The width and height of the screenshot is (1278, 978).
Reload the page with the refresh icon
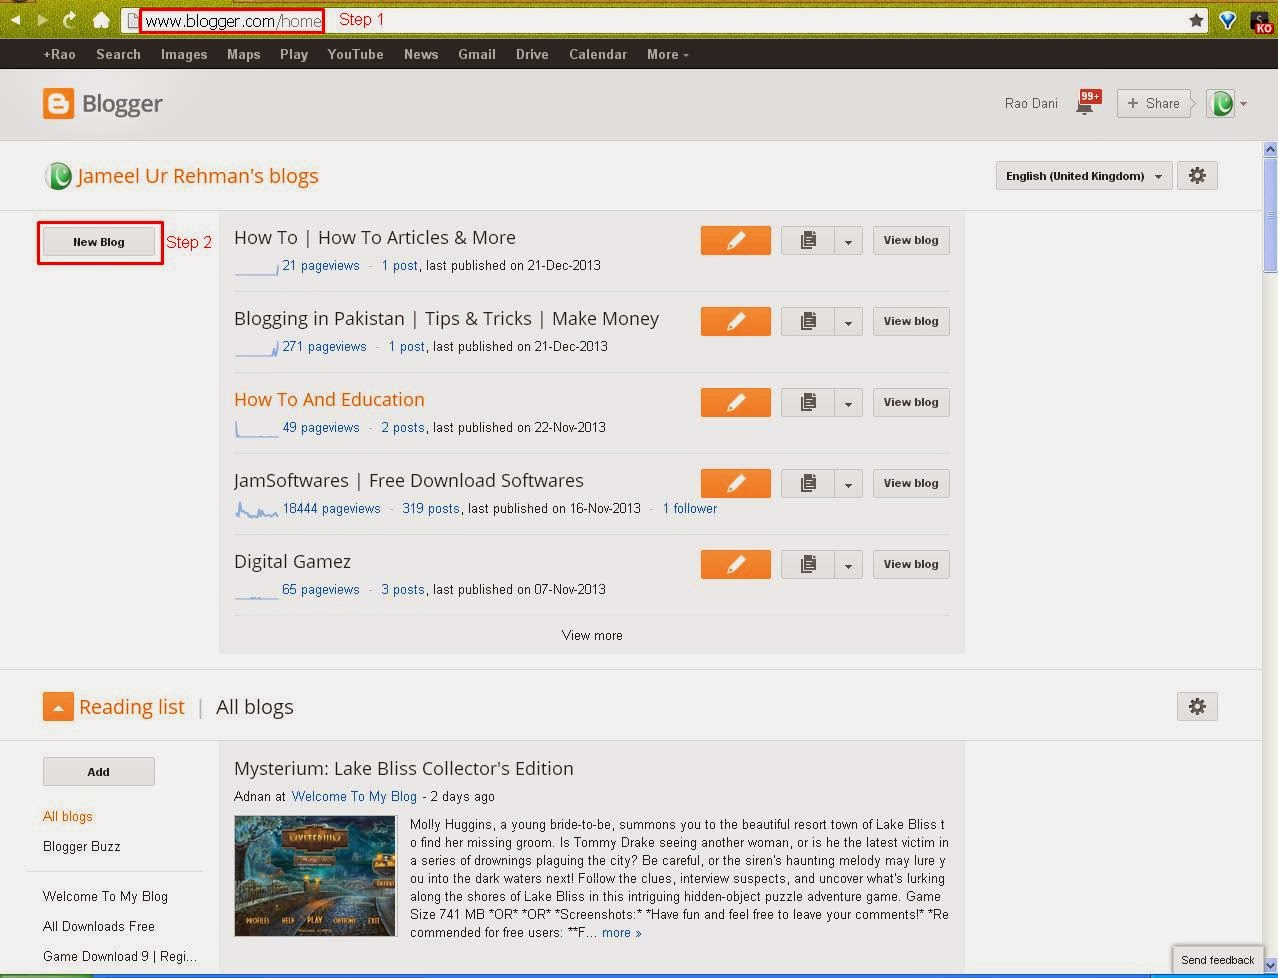(69, 19)
